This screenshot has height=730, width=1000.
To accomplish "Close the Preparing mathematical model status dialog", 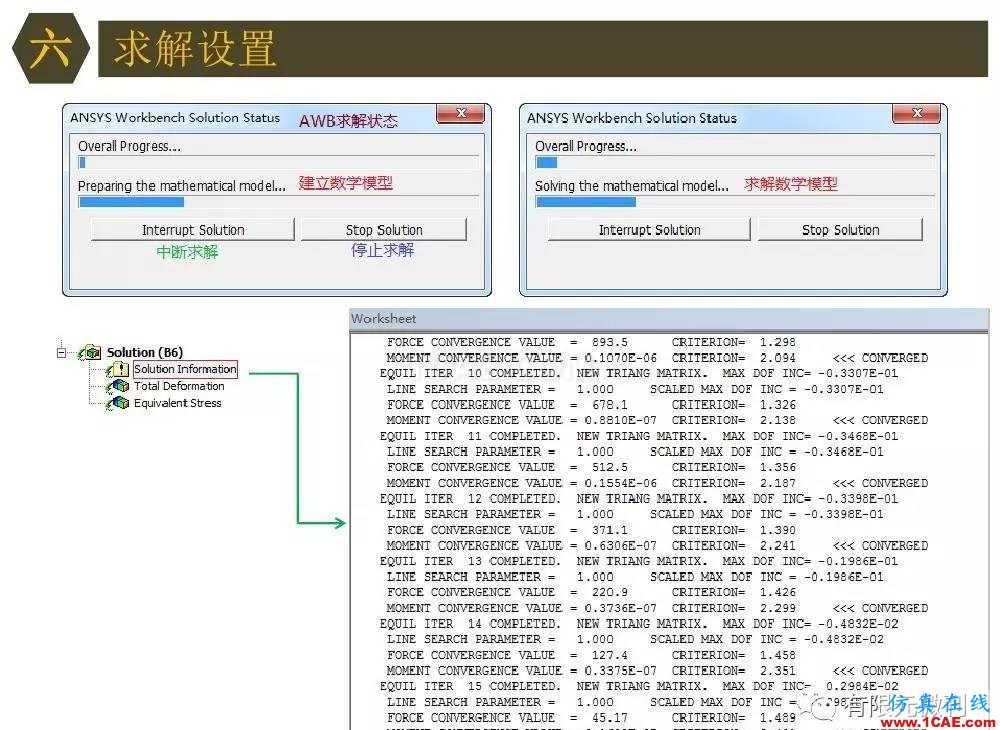I will click(460, 113).
